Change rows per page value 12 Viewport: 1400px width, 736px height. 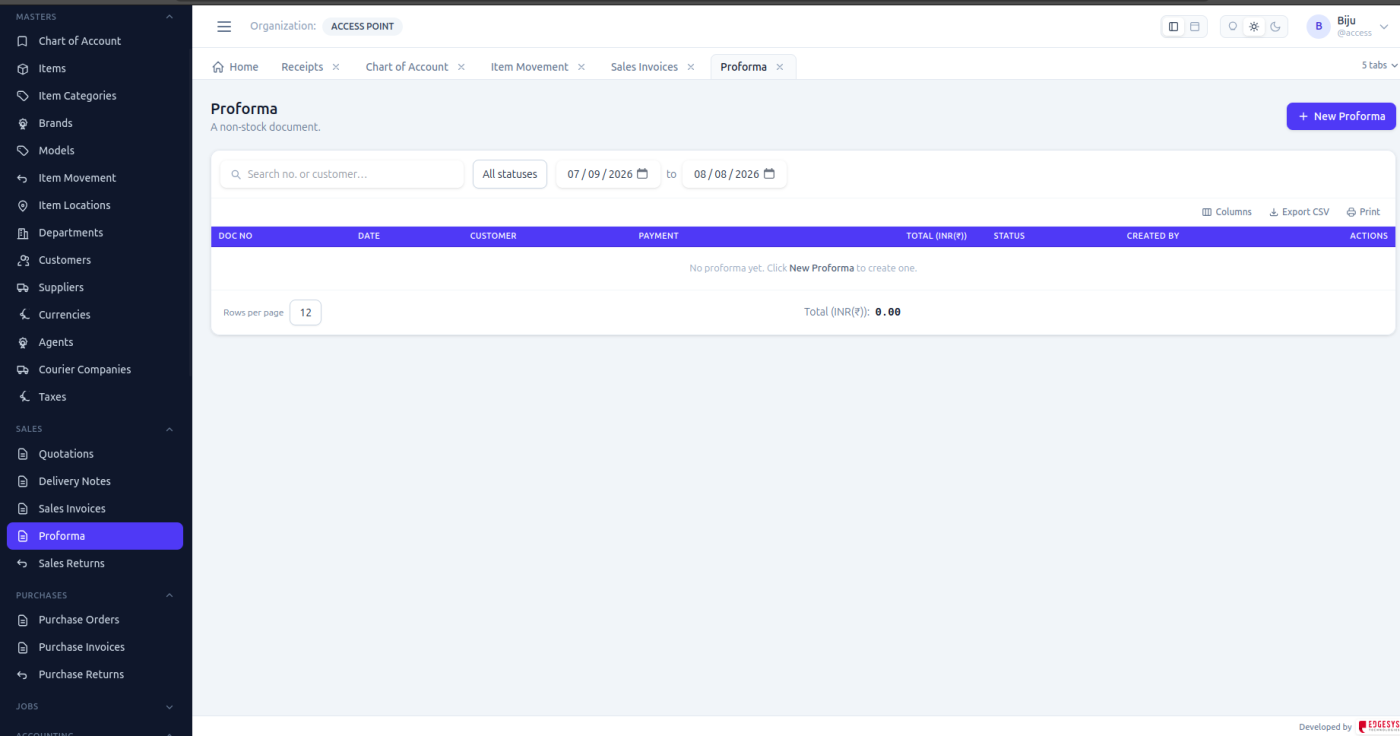[x=305, y=313]
